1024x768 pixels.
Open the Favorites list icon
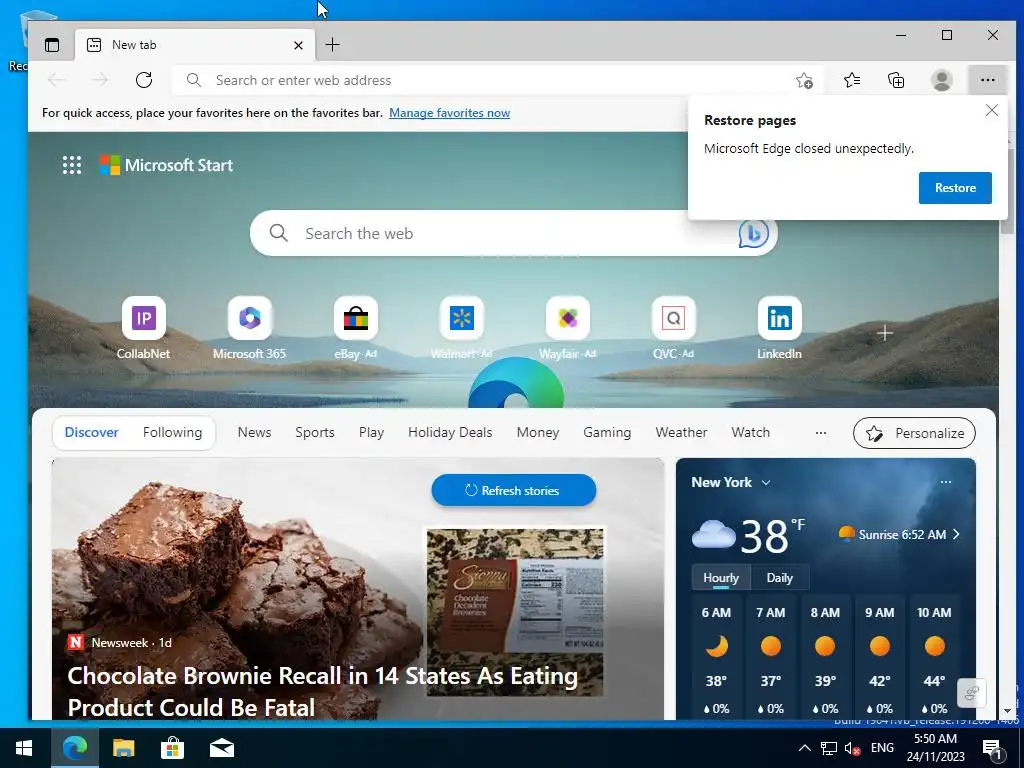tap(852, 80)
